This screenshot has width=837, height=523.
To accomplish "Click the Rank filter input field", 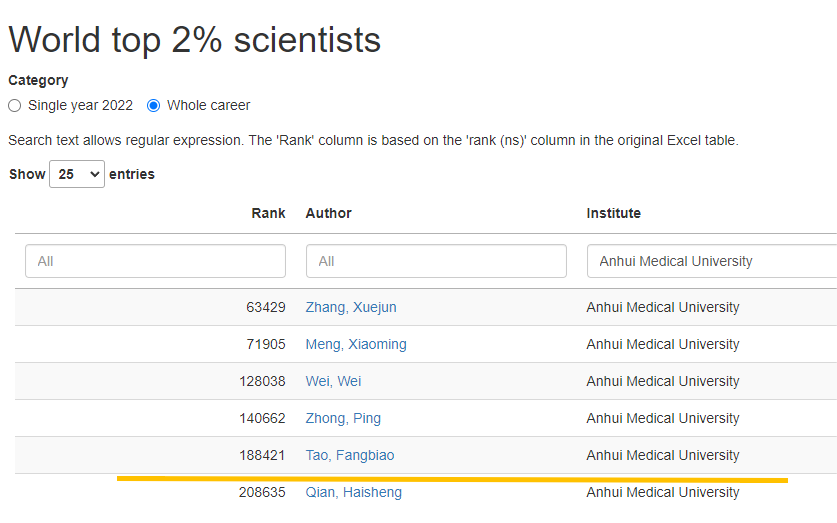I will 155,261.
